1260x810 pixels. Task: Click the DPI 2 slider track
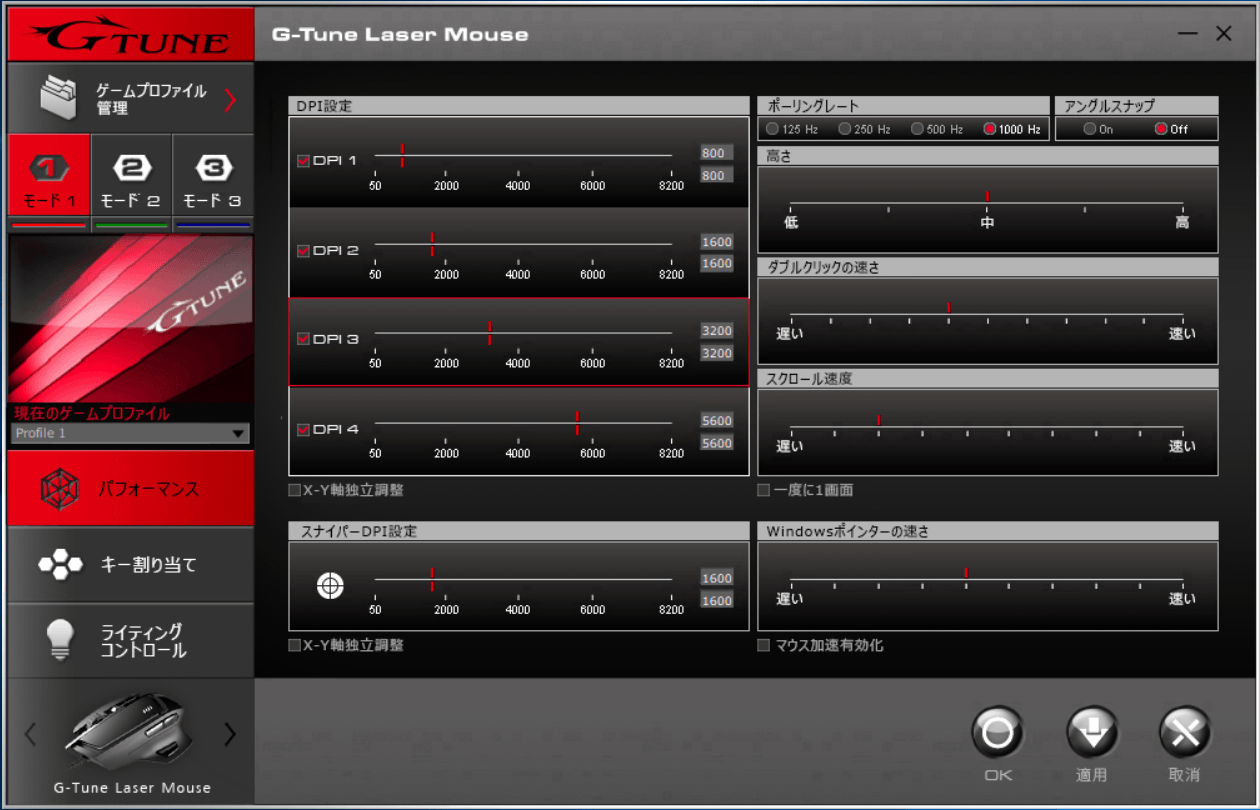pyautogui.click(x=523, y=244)
